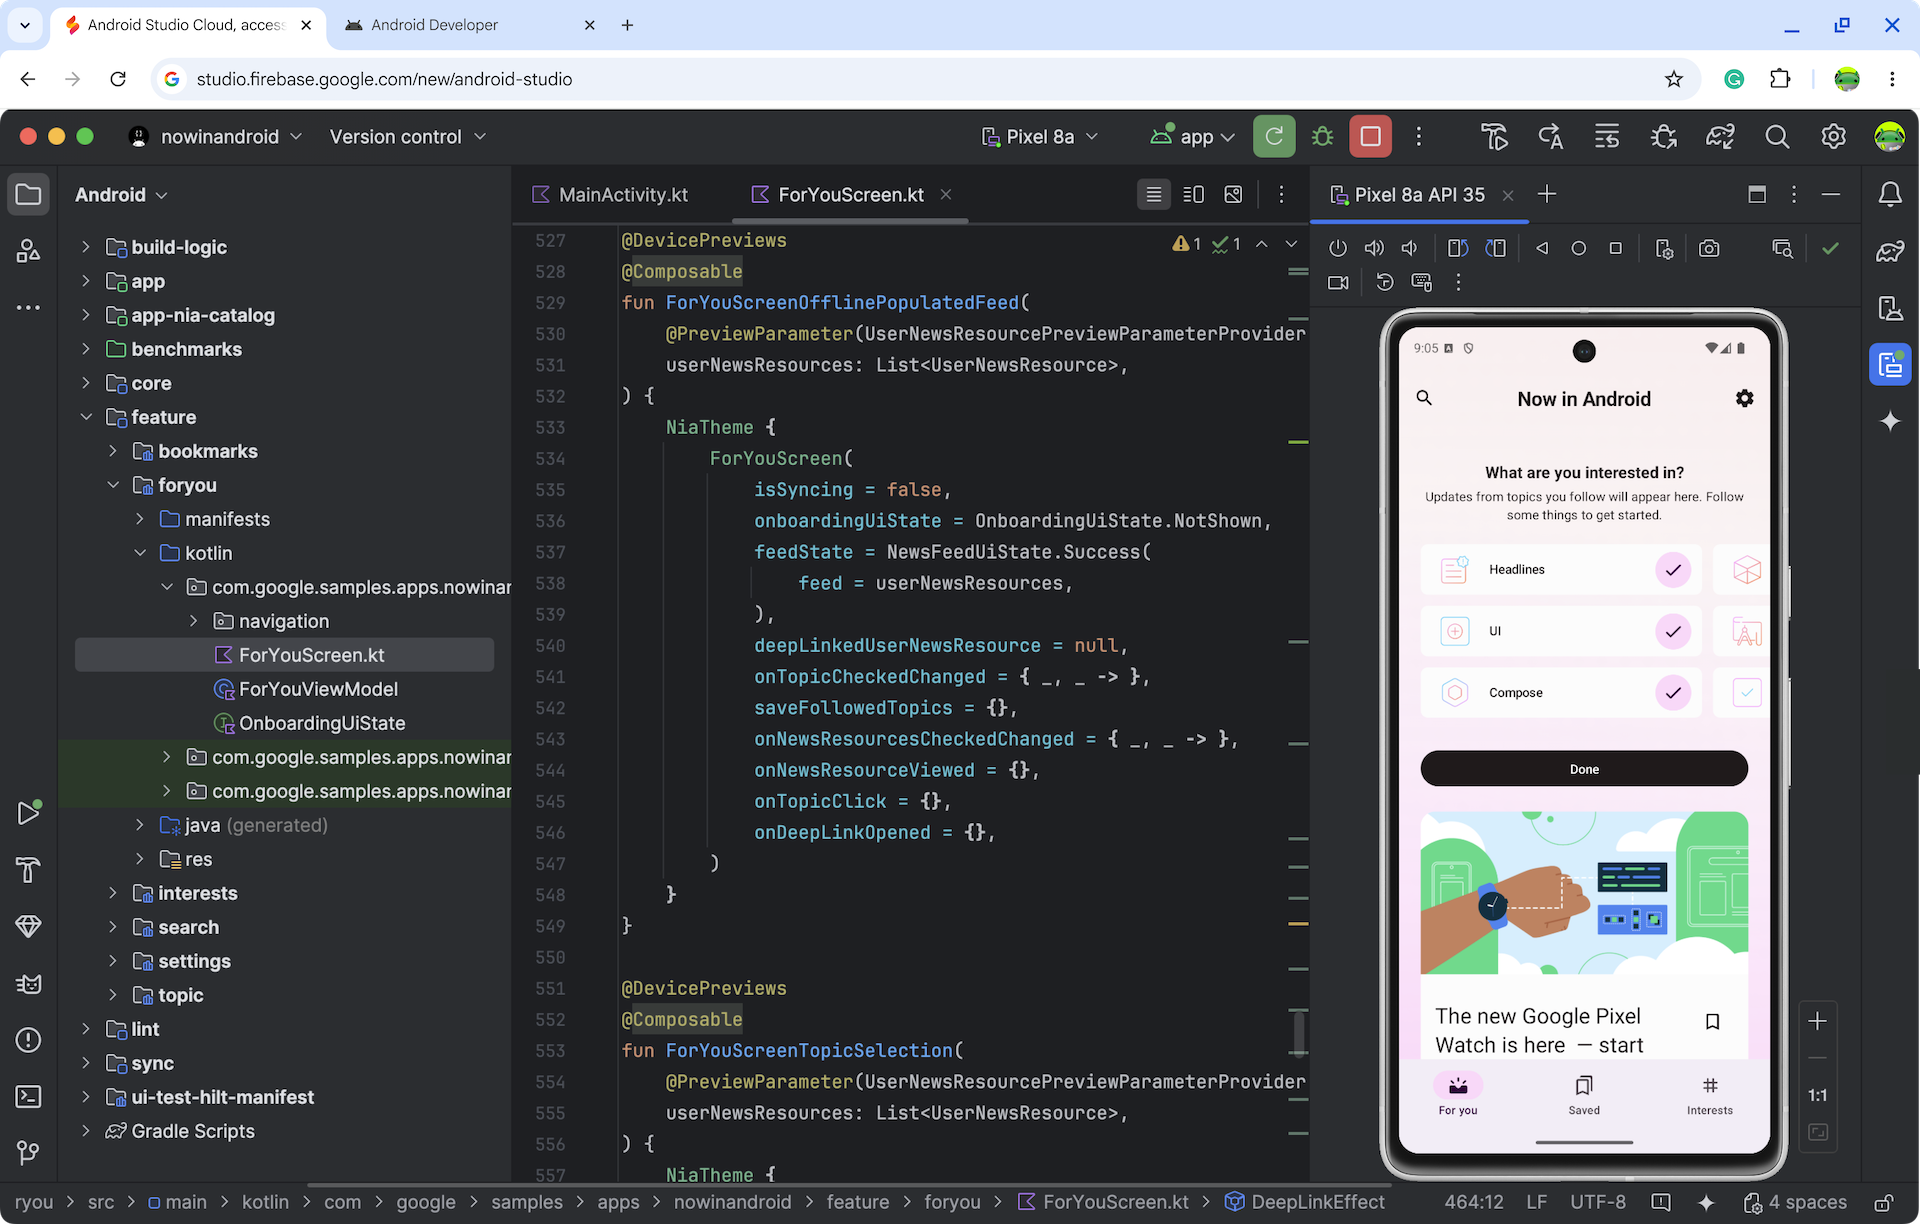The image size is (1920, 1224).
Task: Uncheck the Headlines topic in emulator
Action: (1672, 570)
